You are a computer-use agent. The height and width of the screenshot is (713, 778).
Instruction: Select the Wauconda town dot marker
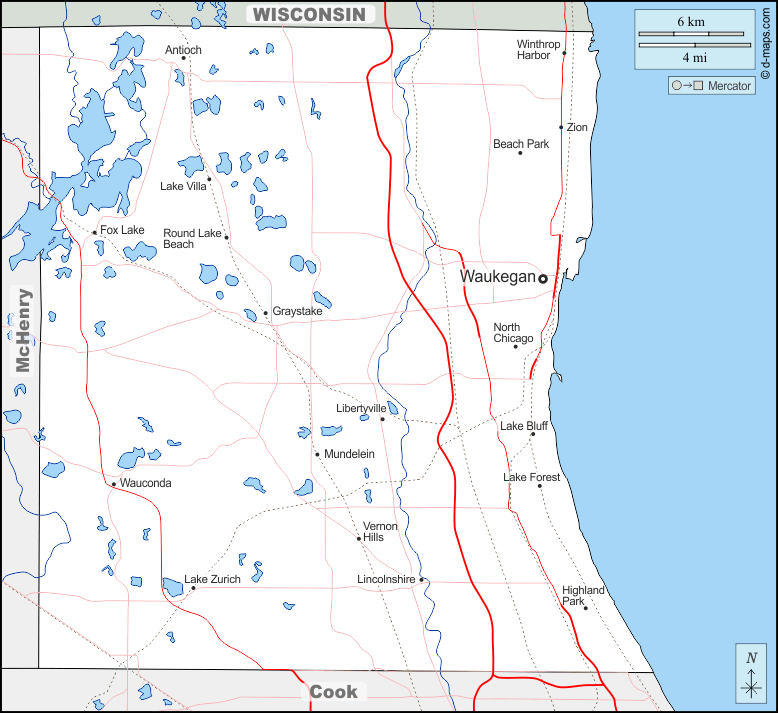(x=114, y=484)
